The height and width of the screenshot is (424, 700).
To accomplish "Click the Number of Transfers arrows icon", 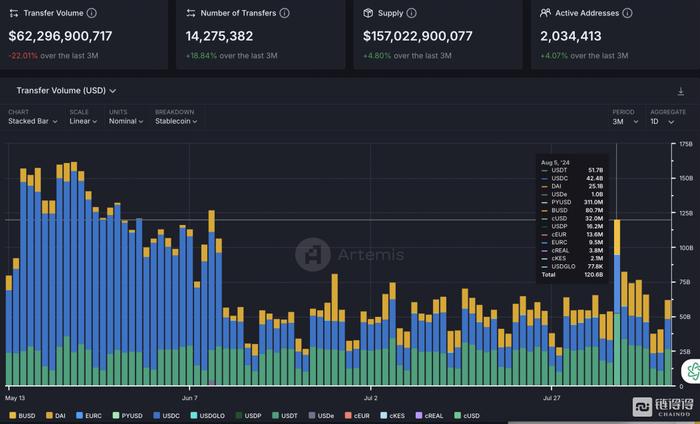I will (192, 14).
